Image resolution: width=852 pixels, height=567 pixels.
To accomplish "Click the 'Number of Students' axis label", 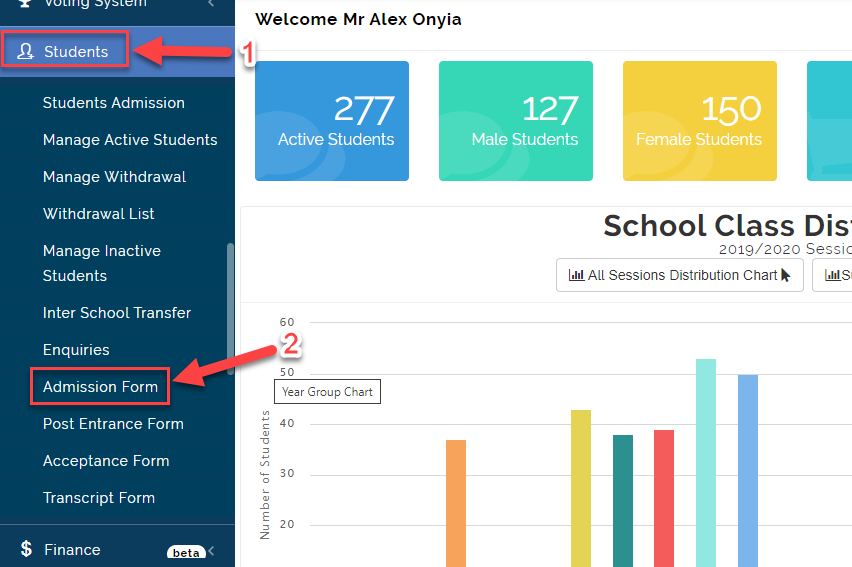I will point(265,475).
